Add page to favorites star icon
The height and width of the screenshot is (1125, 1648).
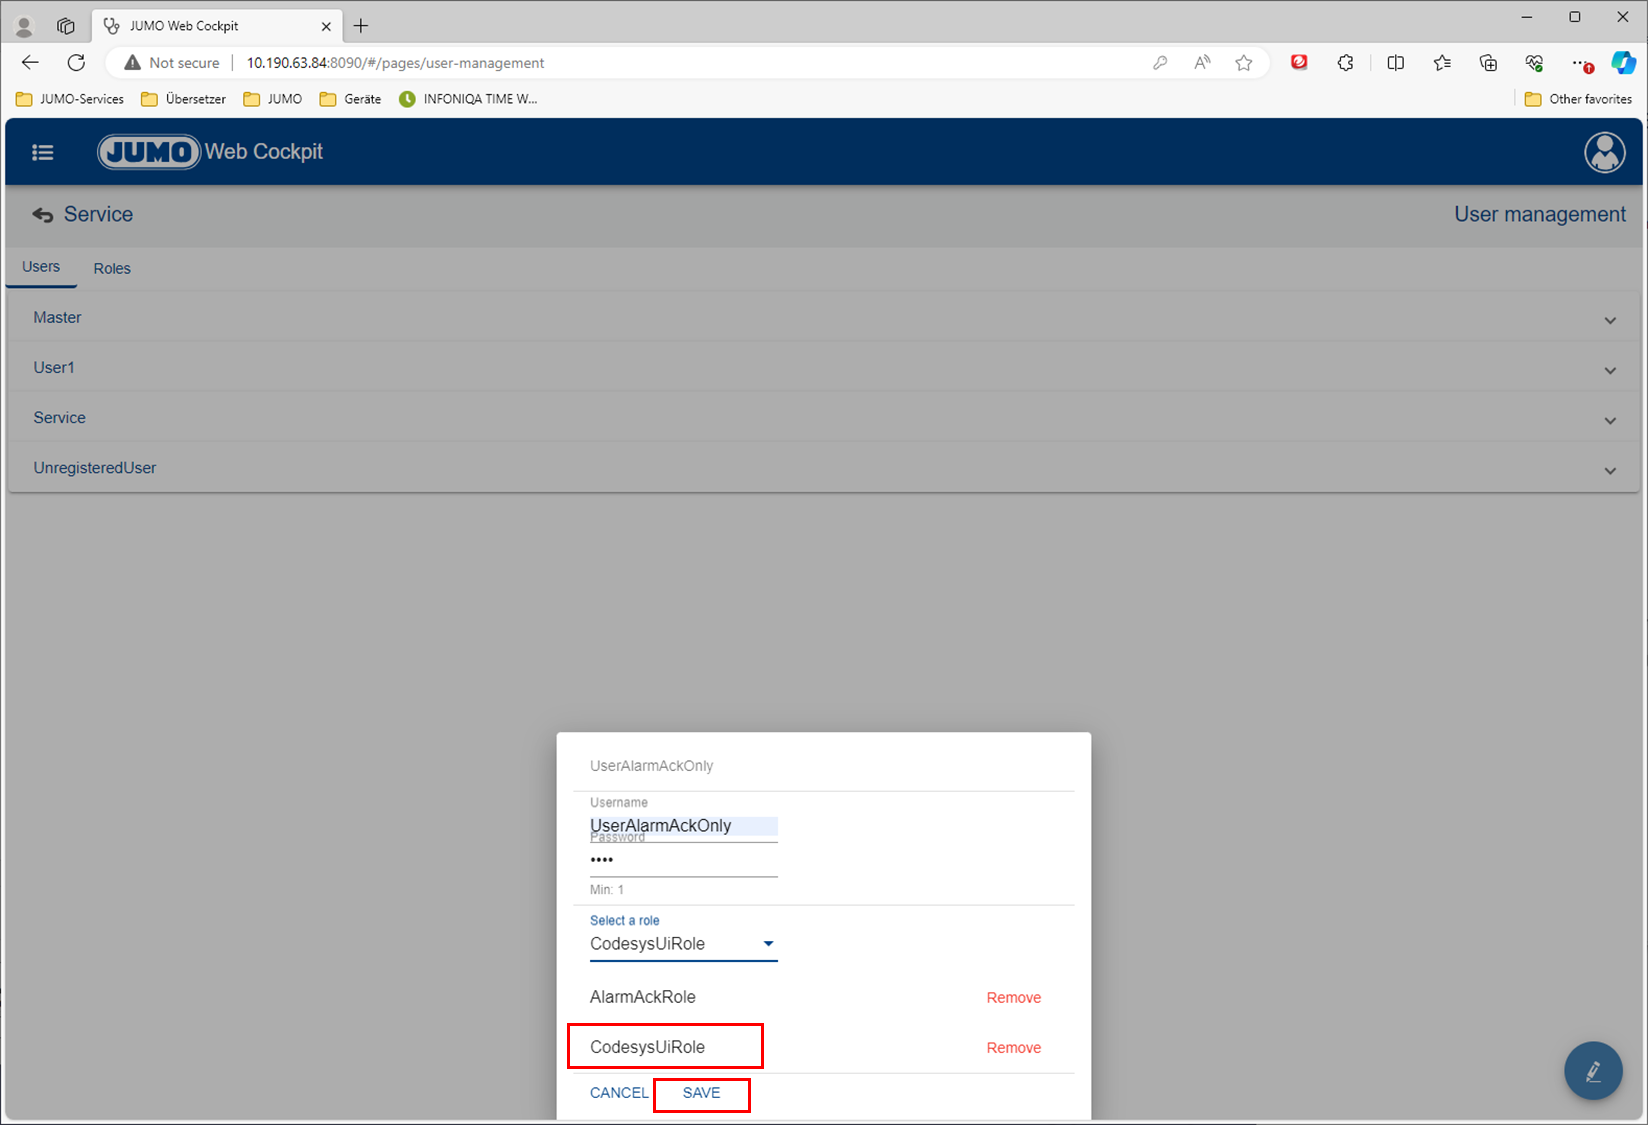1243,63
